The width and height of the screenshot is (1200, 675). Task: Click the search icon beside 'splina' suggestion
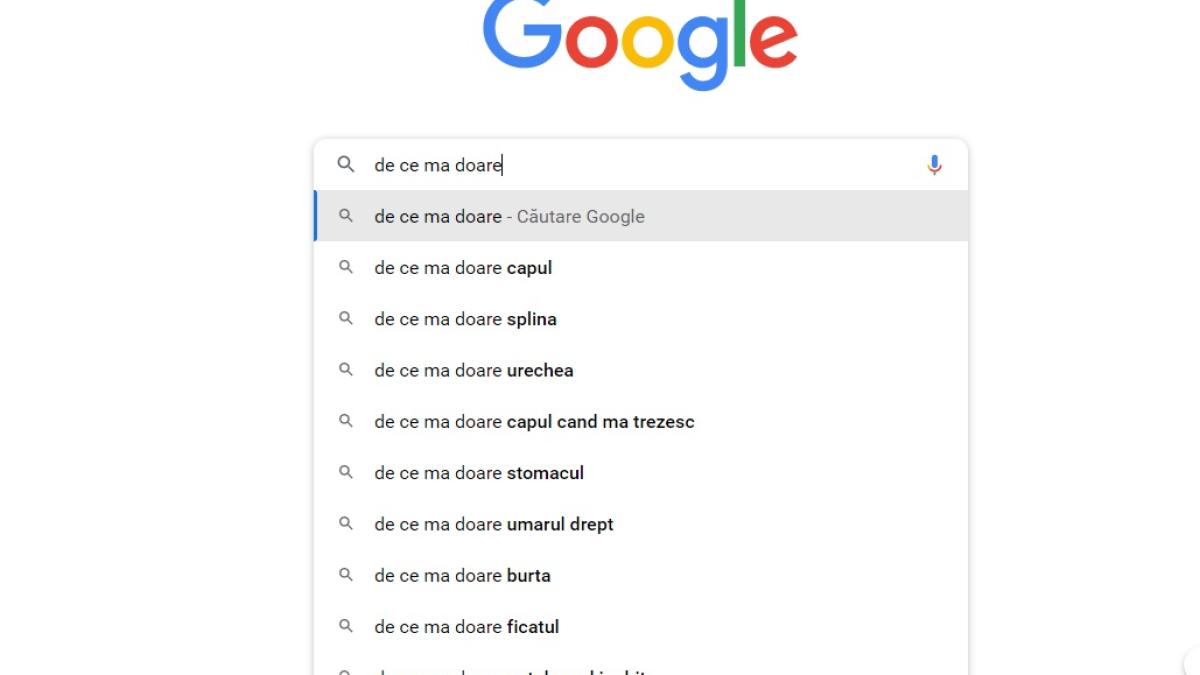coord(346,319)
